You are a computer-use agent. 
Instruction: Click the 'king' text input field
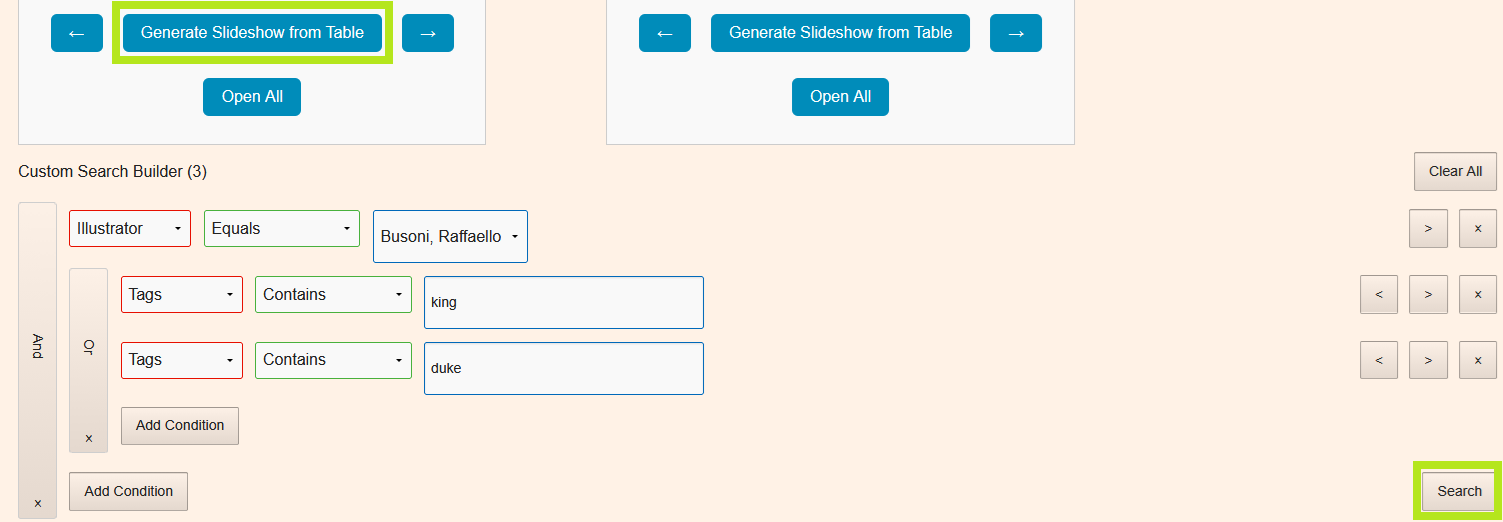(564, 302)
